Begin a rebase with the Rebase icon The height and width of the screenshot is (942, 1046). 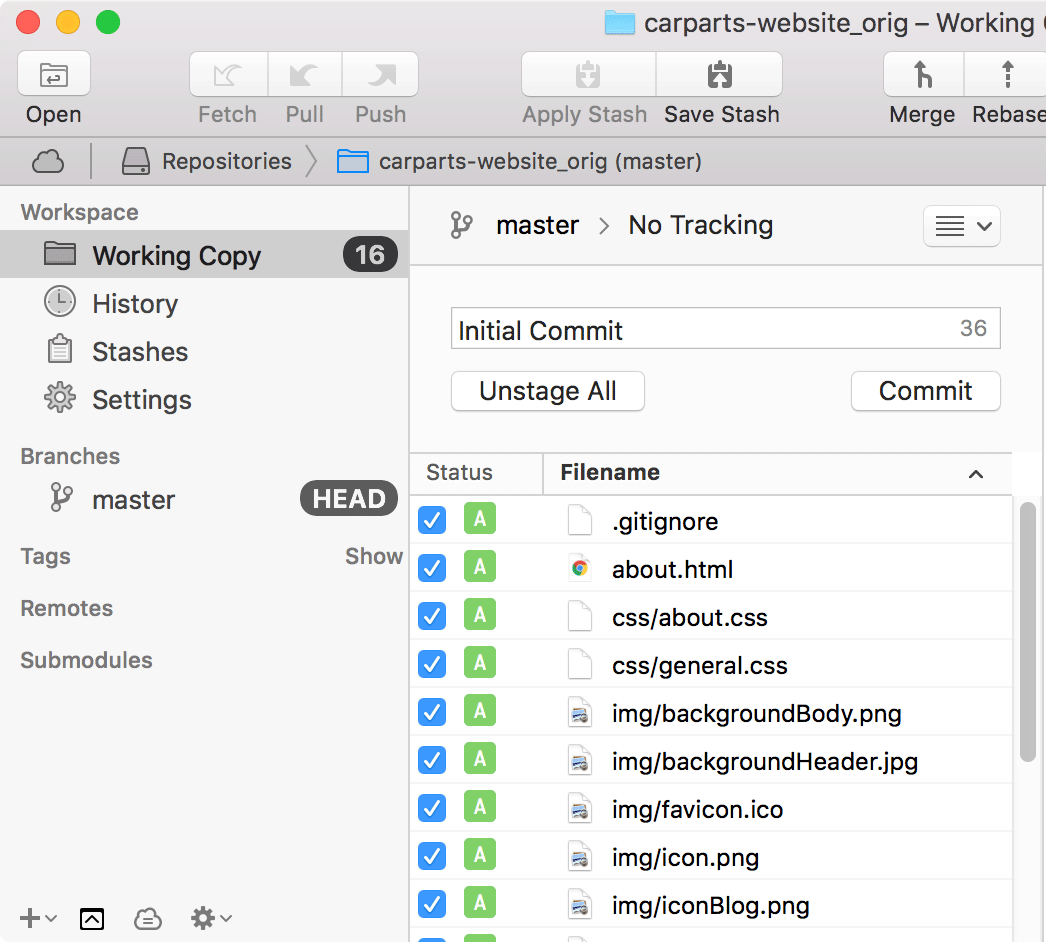tap(1005, 74)
